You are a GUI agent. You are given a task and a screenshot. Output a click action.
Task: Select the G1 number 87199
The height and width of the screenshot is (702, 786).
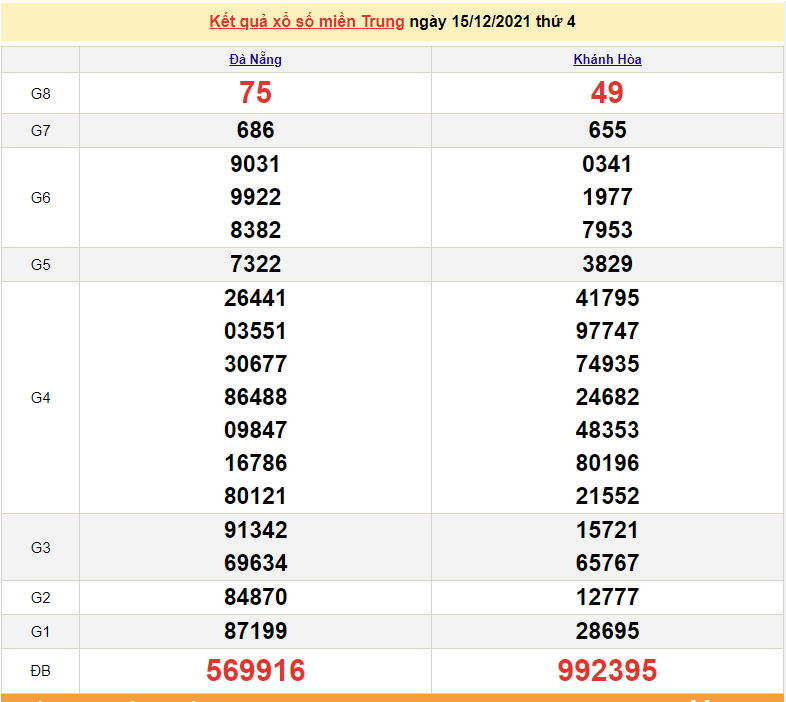point(255,631)
